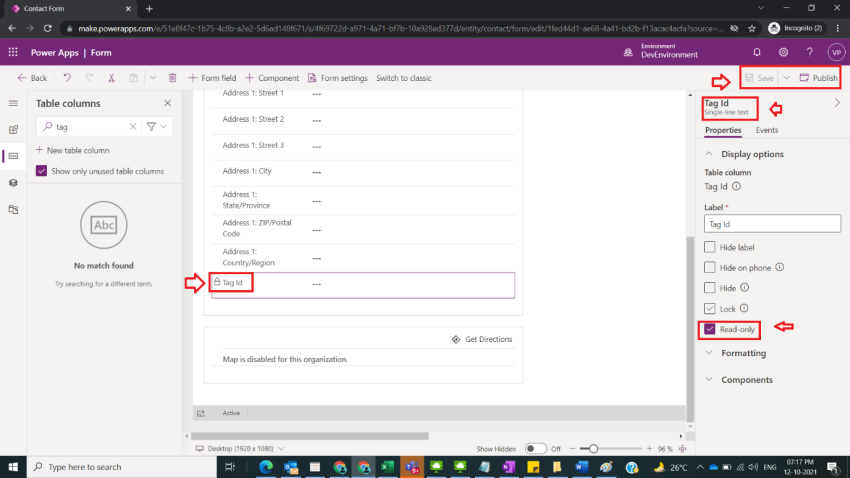This screenshot has height=478, width=850.
Task: Expand the Formatting section
Action: pos(709,353)
